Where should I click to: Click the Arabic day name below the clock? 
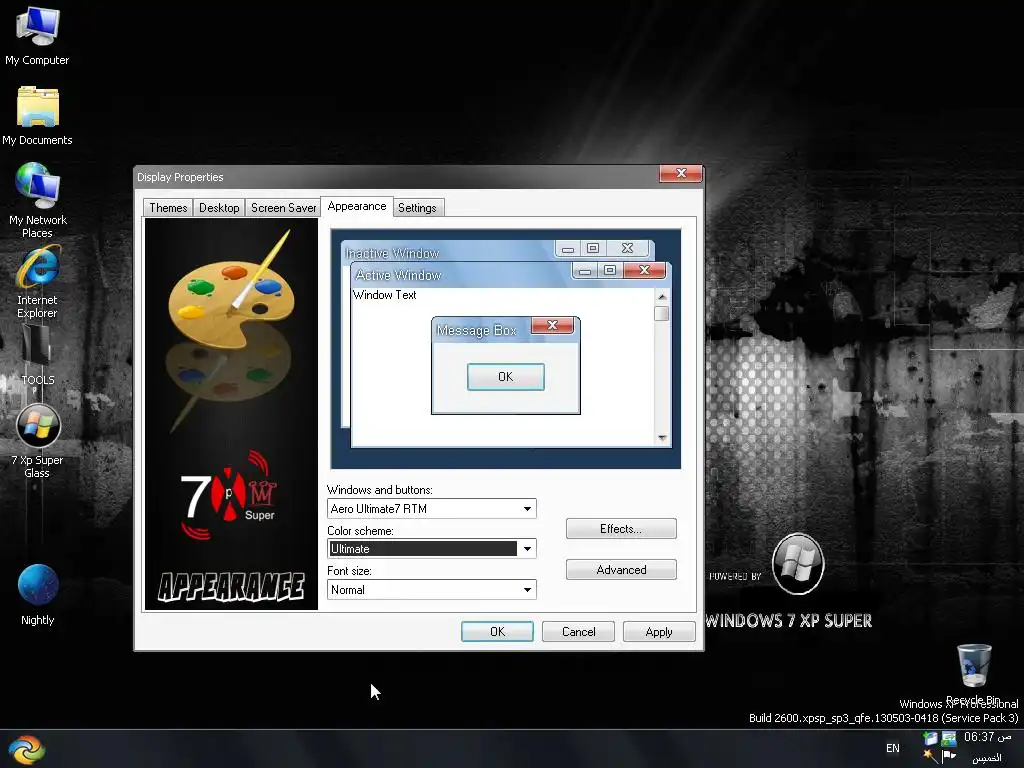point(987,758)
